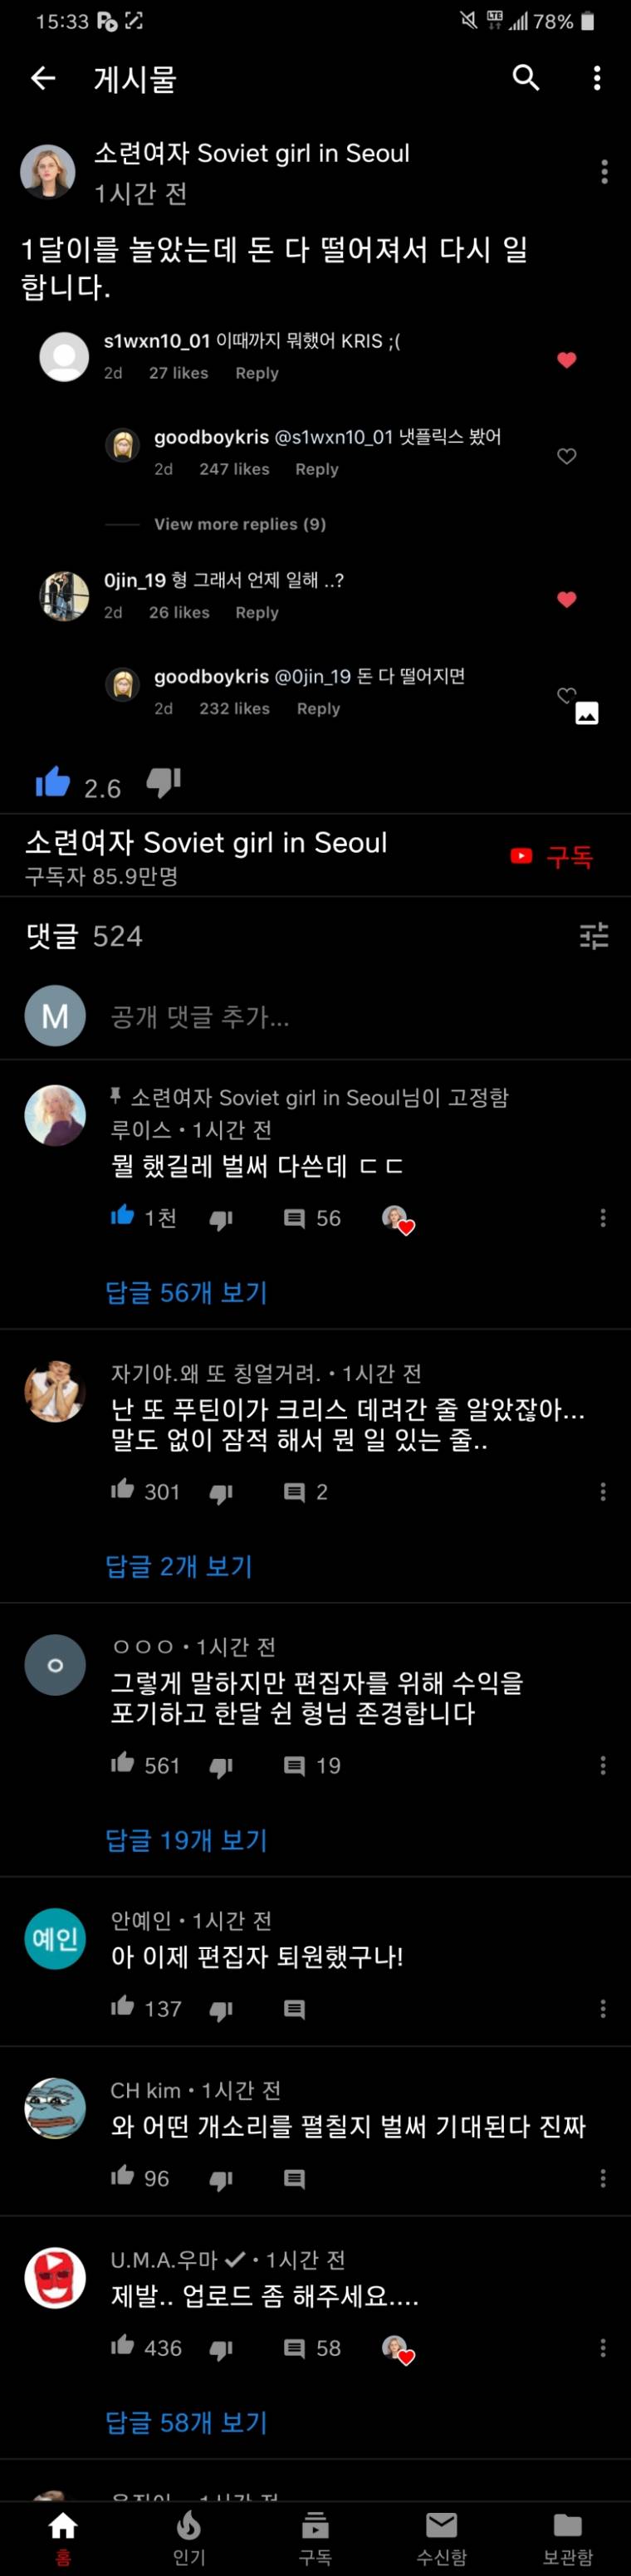The width and height of the screenshot is (631, 2576).
Task: Toggle the blue like on the post
Action: click(x=53, y=782)
